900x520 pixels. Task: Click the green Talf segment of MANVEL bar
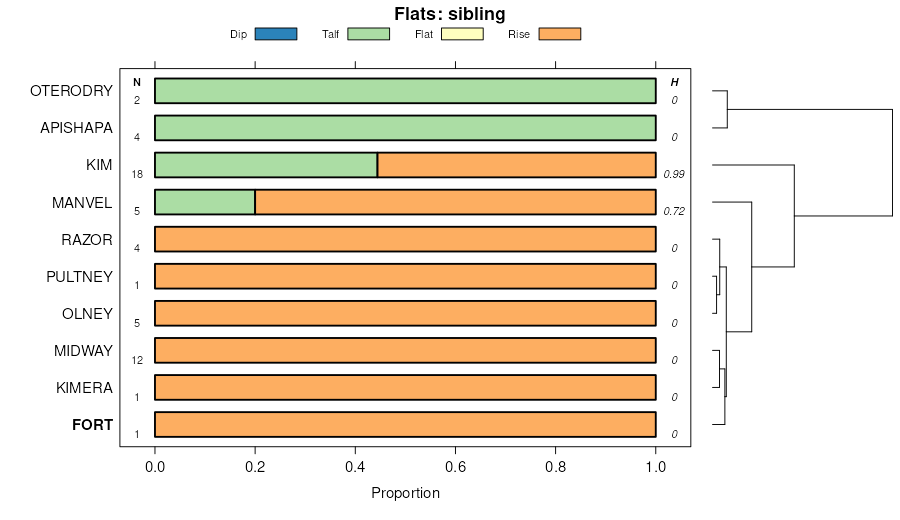point(205,202)
